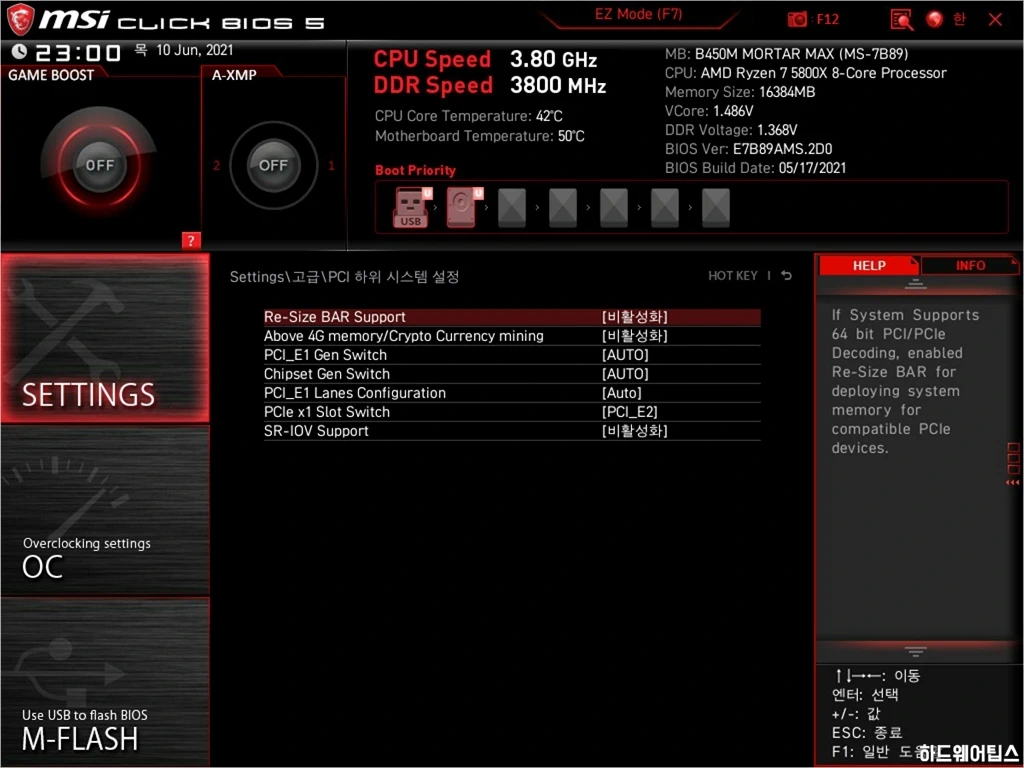Select the USB boot priority device icon

coord(411,207)
